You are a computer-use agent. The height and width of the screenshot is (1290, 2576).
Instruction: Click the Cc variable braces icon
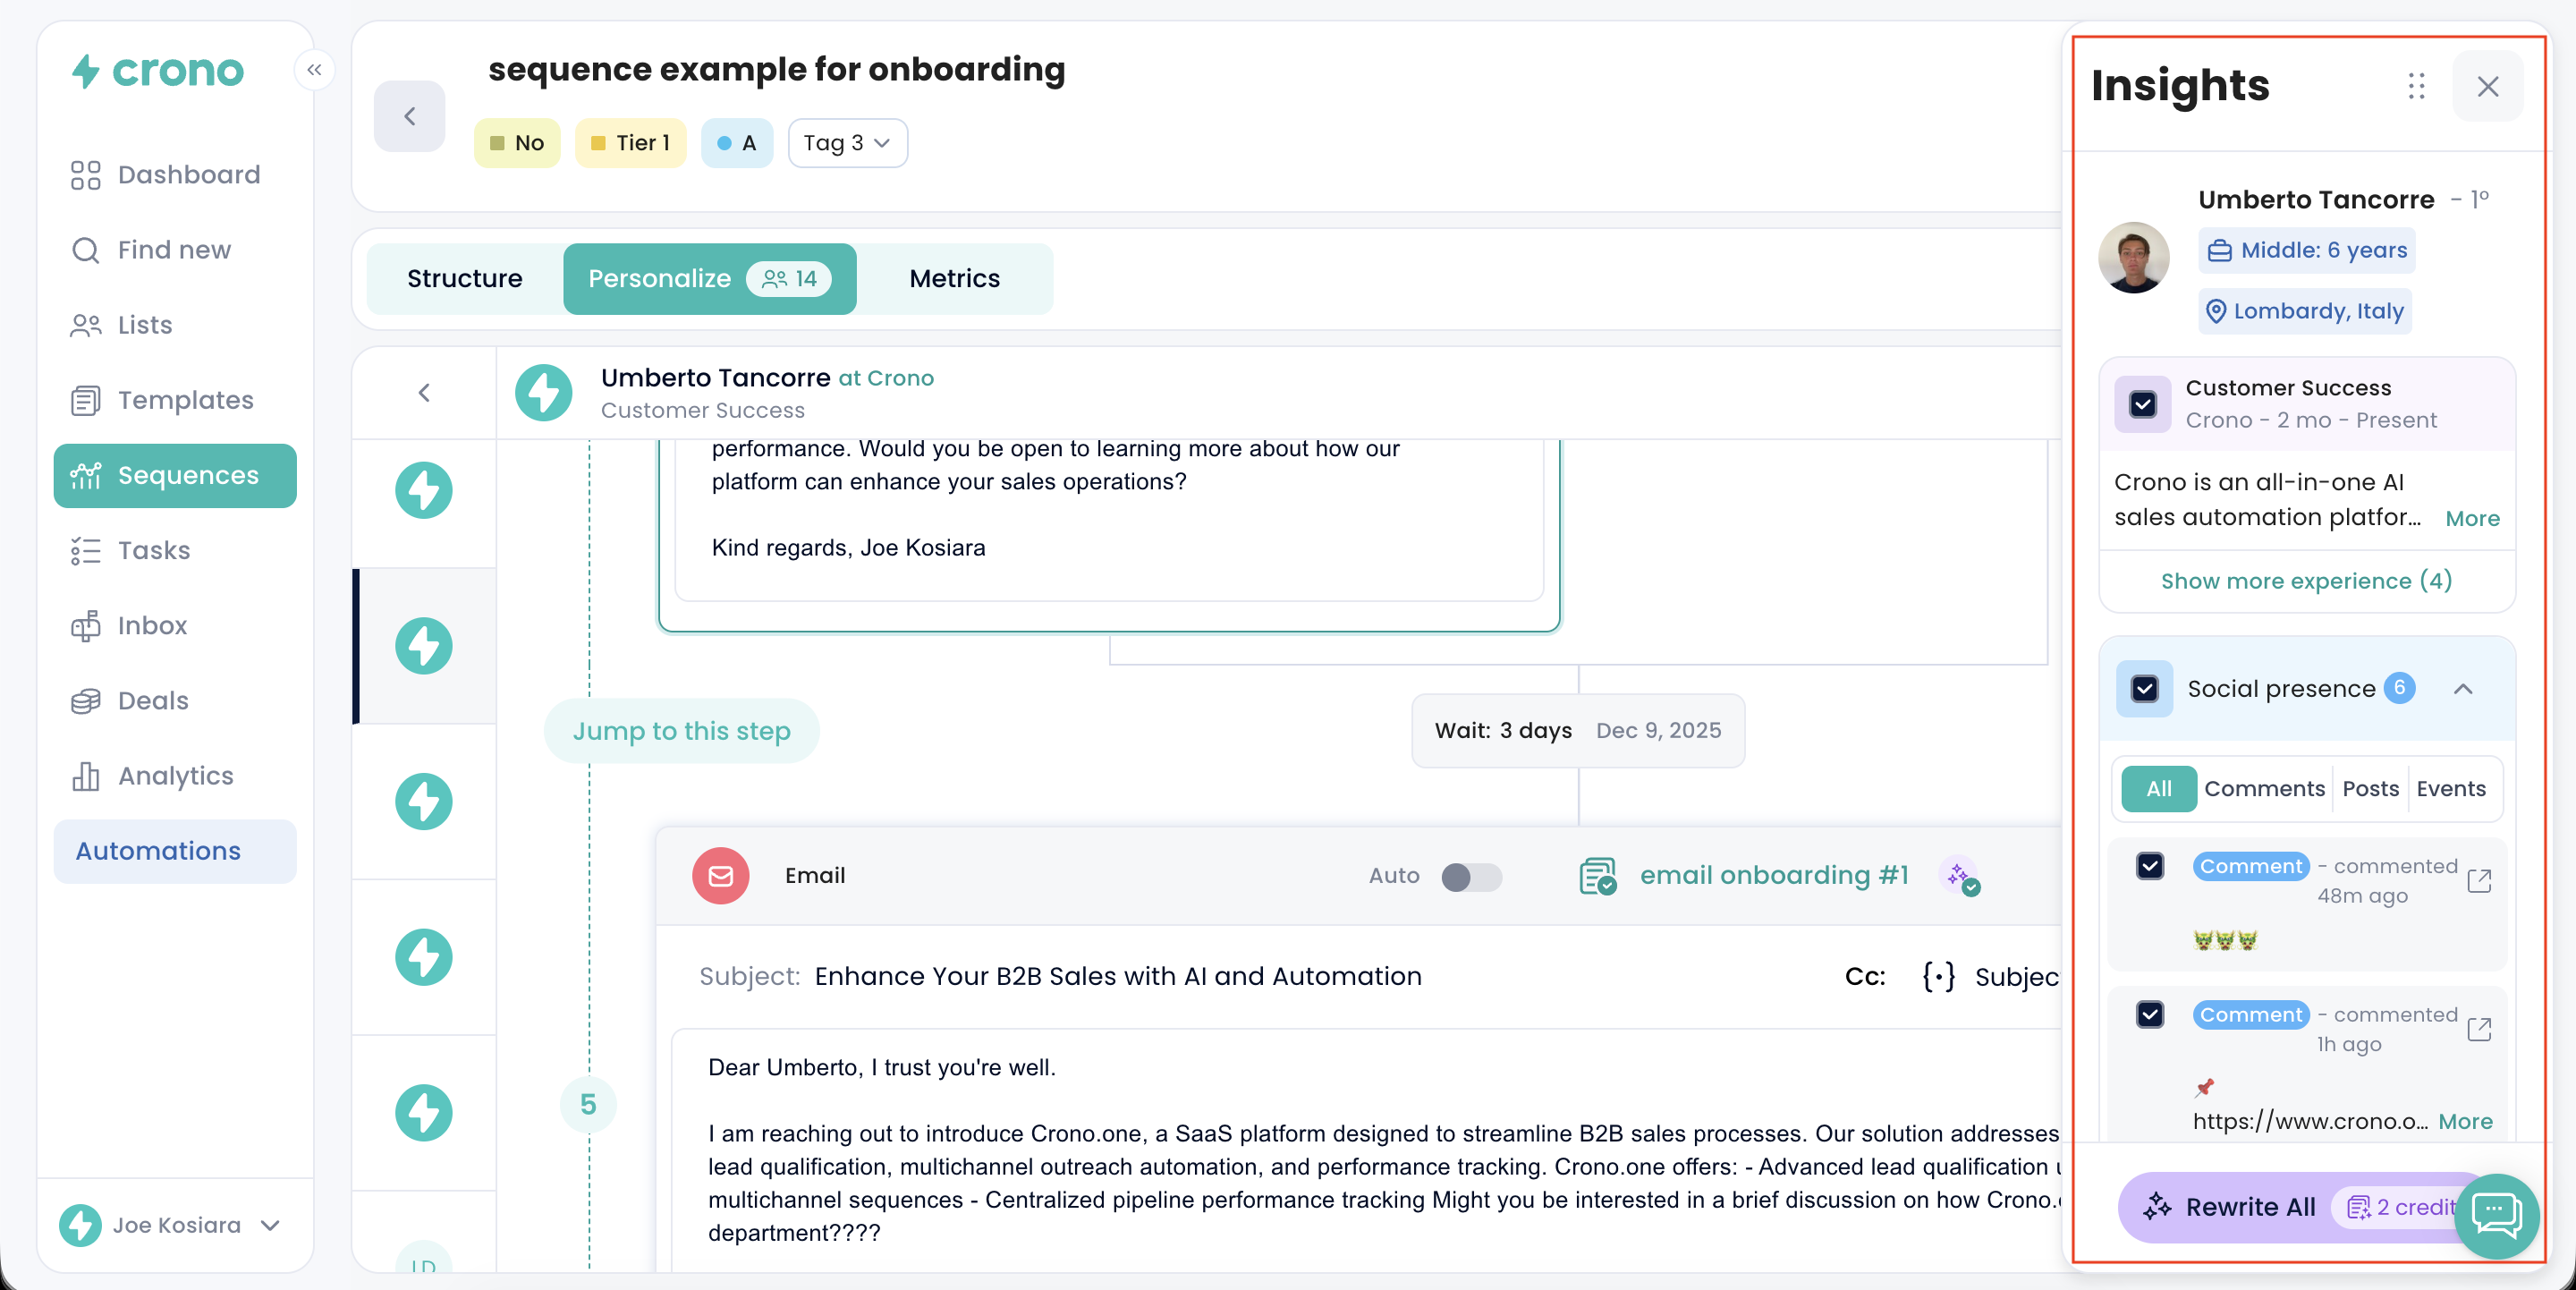[1938, 976]
